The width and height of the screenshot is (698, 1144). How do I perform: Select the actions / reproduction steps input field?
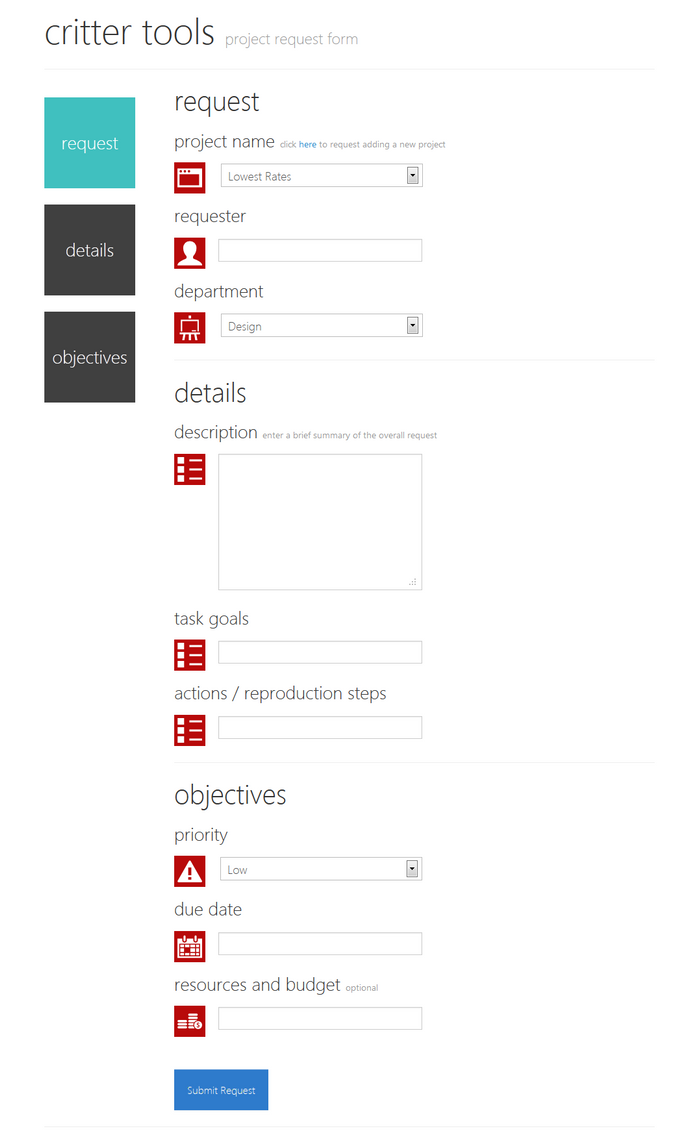320,727
